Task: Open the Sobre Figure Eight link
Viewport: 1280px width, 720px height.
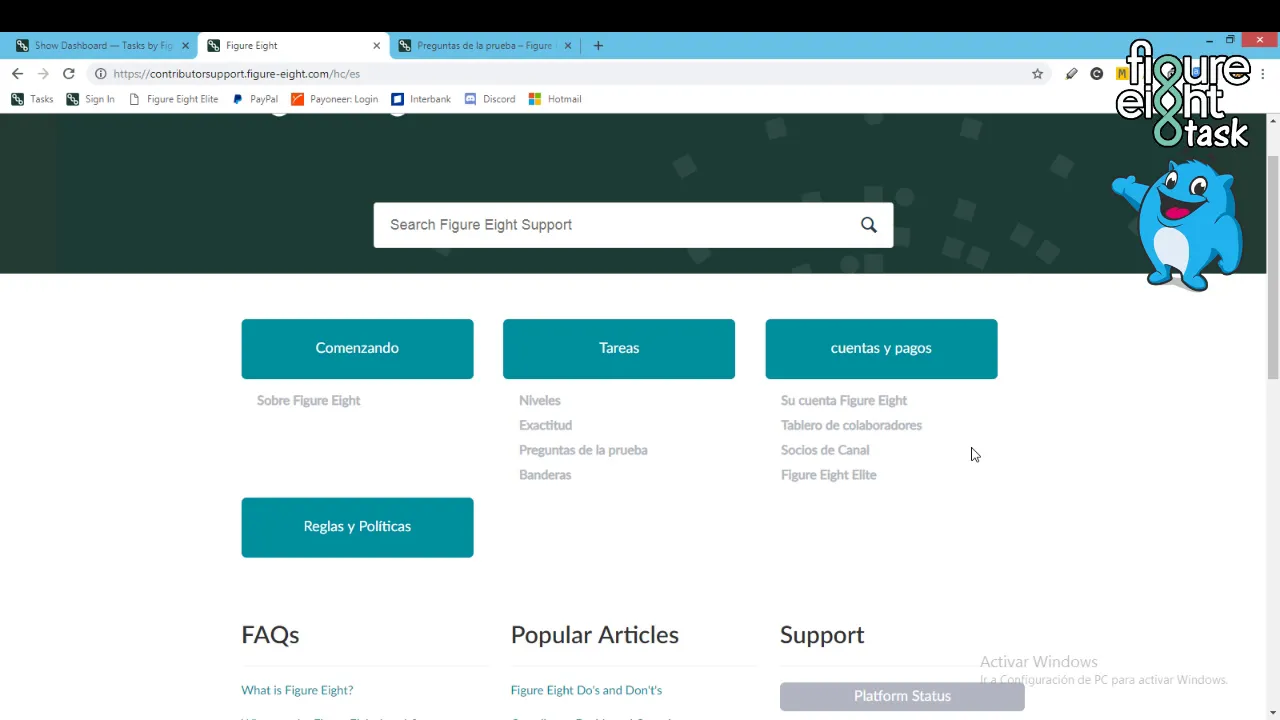Action: pos(308,400)
